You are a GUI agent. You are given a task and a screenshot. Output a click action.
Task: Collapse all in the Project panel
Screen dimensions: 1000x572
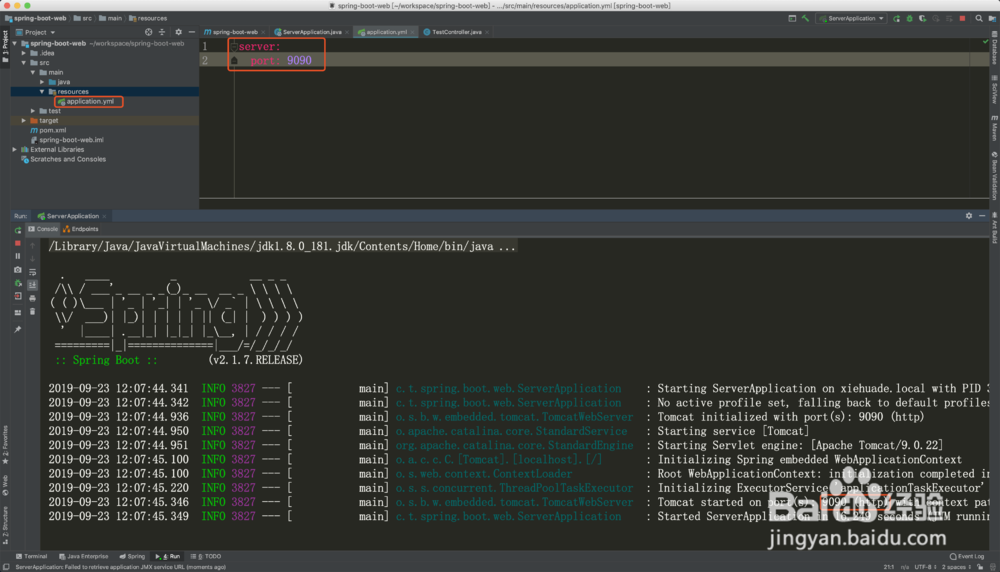pos(162,32)
